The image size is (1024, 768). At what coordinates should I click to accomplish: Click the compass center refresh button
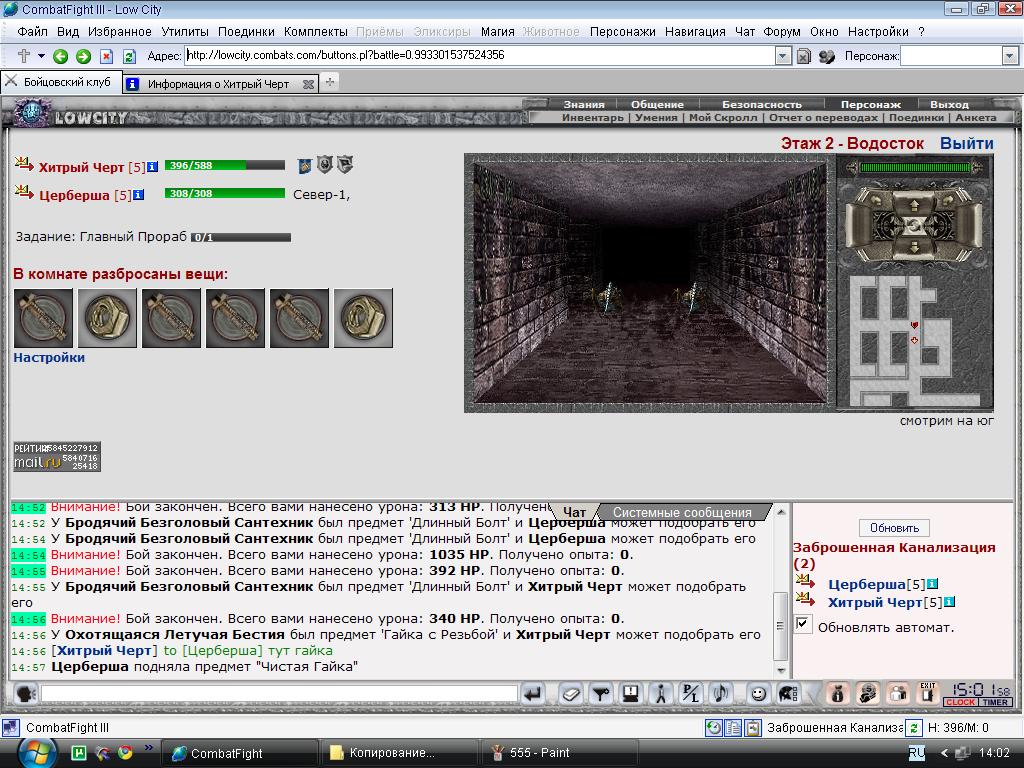click(x=914, y=225)
